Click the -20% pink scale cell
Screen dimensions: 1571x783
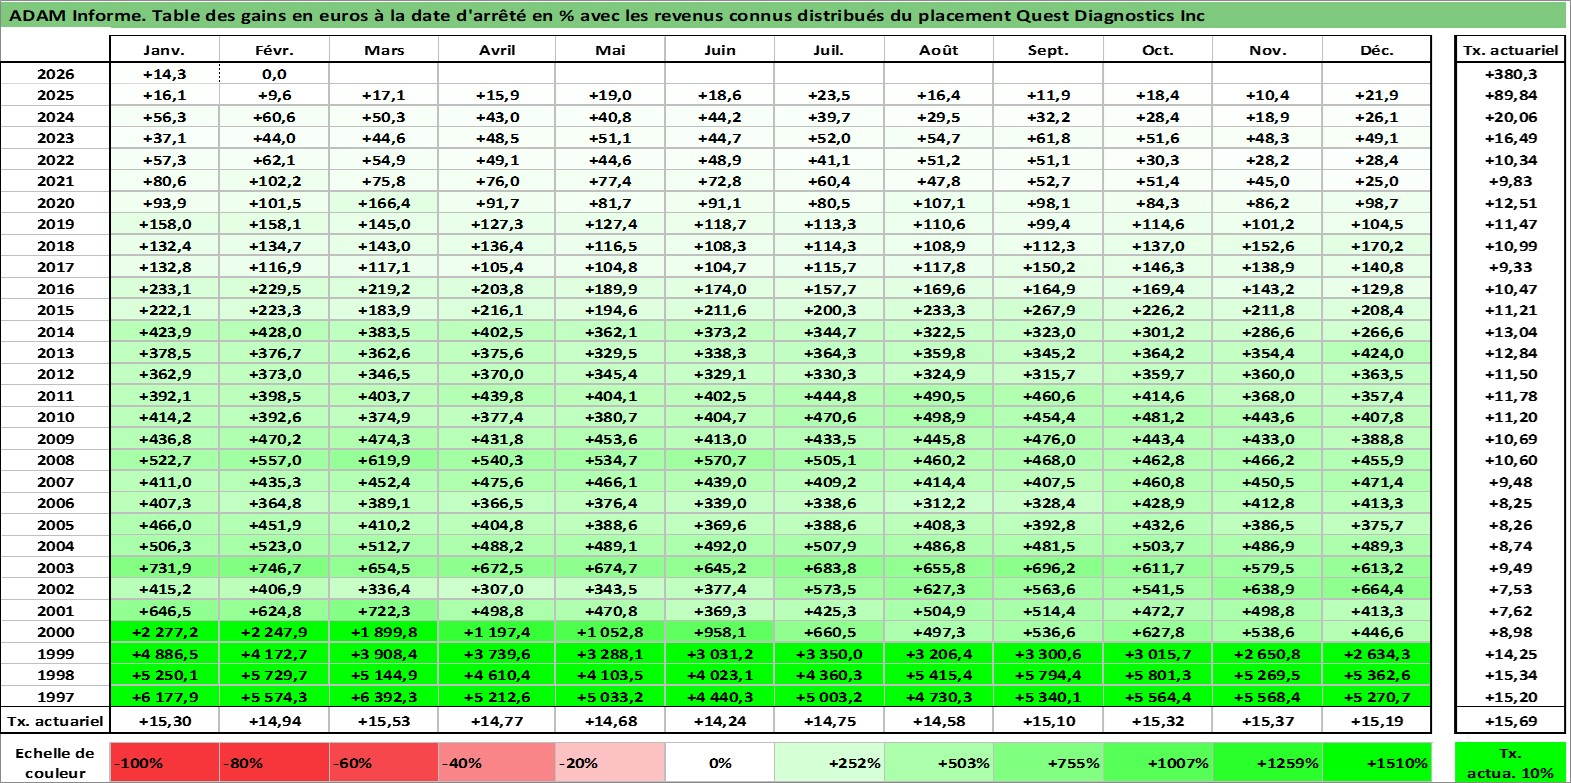pos(610,763)
